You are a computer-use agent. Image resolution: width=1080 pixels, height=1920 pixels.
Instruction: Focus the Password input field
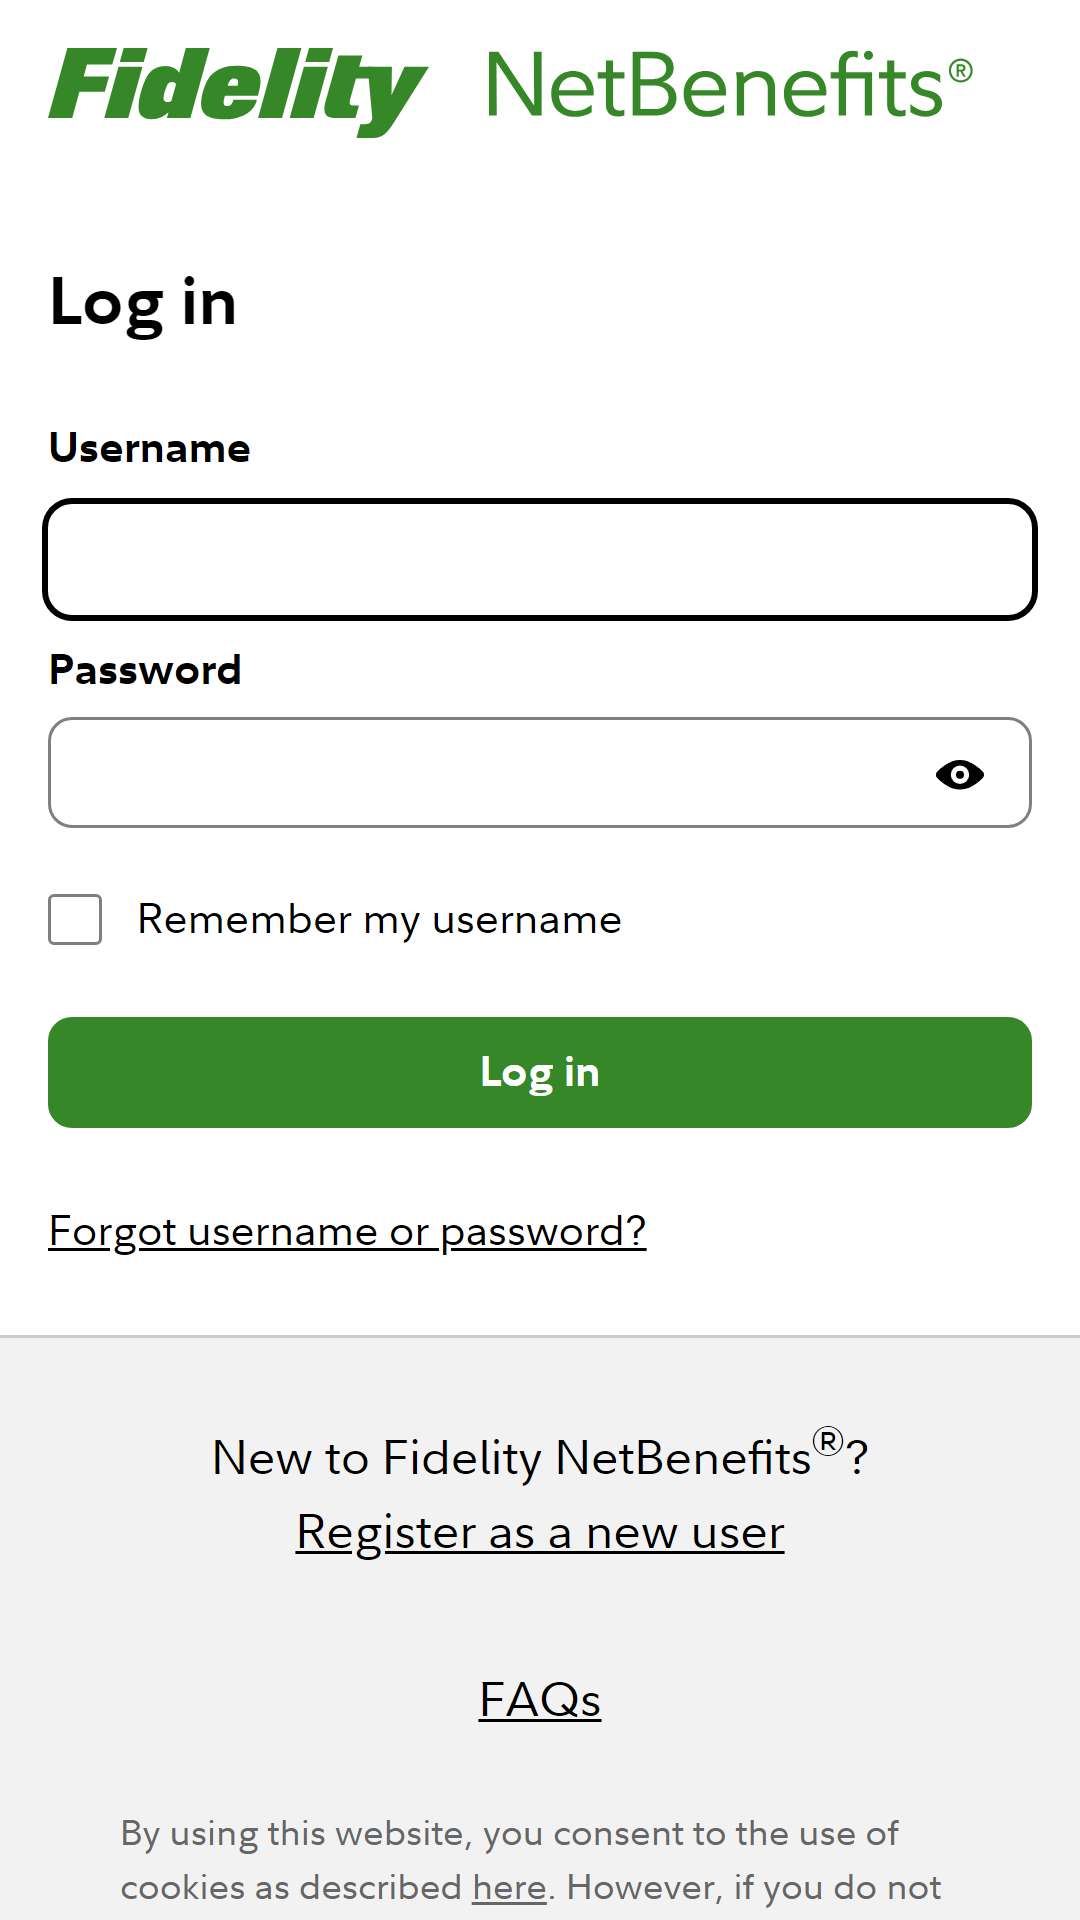click(x=540, y=772)
